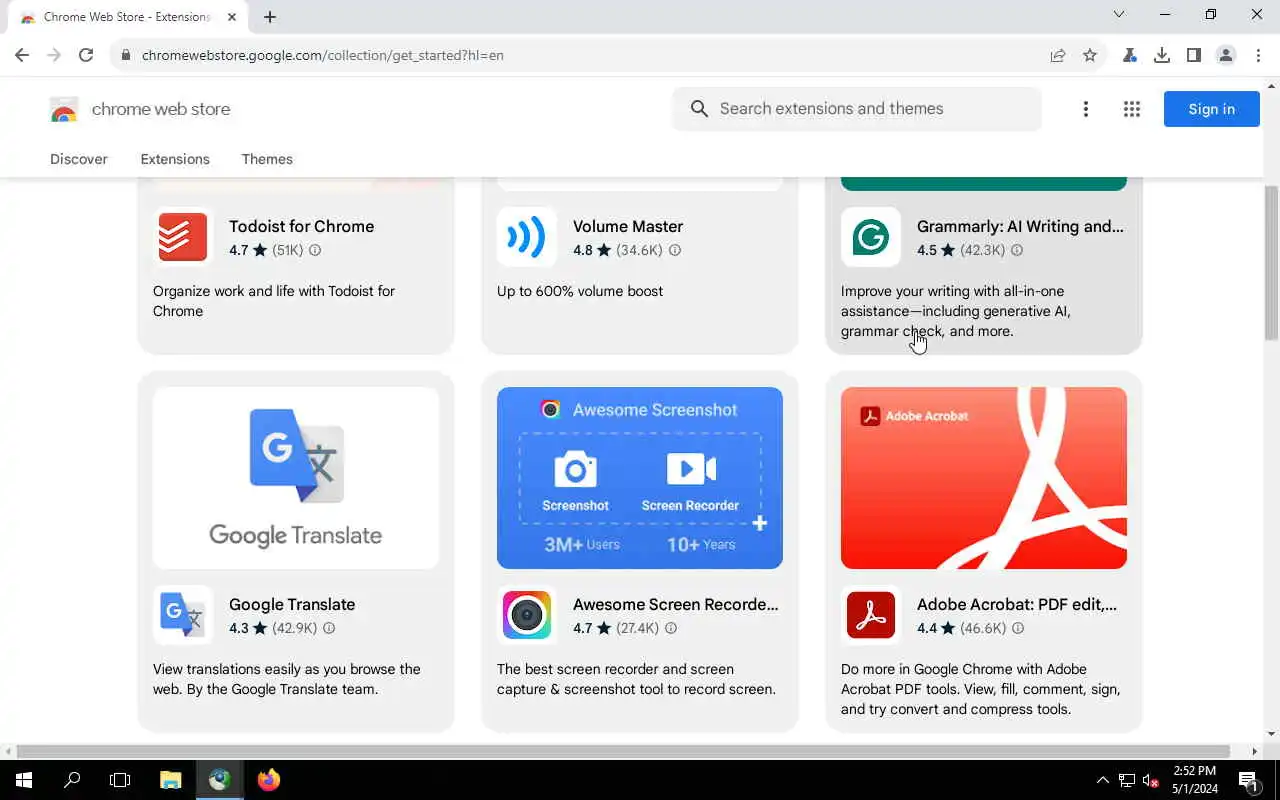Click info icon beside Google Translate 42.9K rating

pos(329,628)
